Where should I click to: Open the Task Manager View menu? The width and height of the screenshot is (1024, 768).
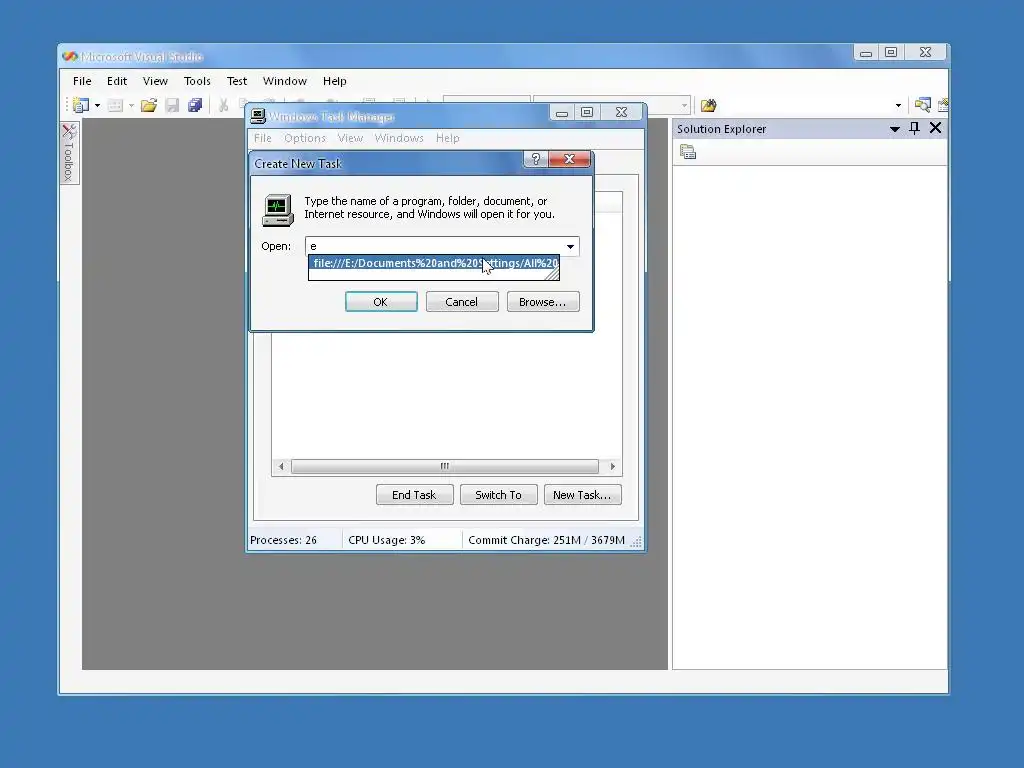coord(350,138)
